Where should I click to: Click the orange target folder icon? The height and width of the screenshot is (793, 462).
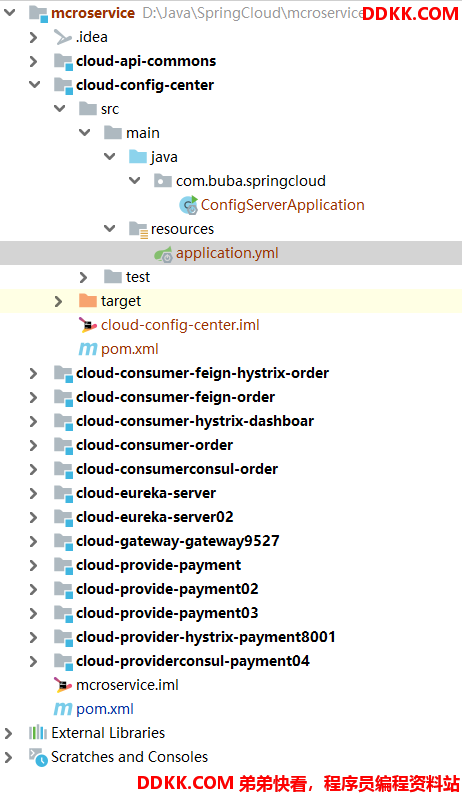88,301
